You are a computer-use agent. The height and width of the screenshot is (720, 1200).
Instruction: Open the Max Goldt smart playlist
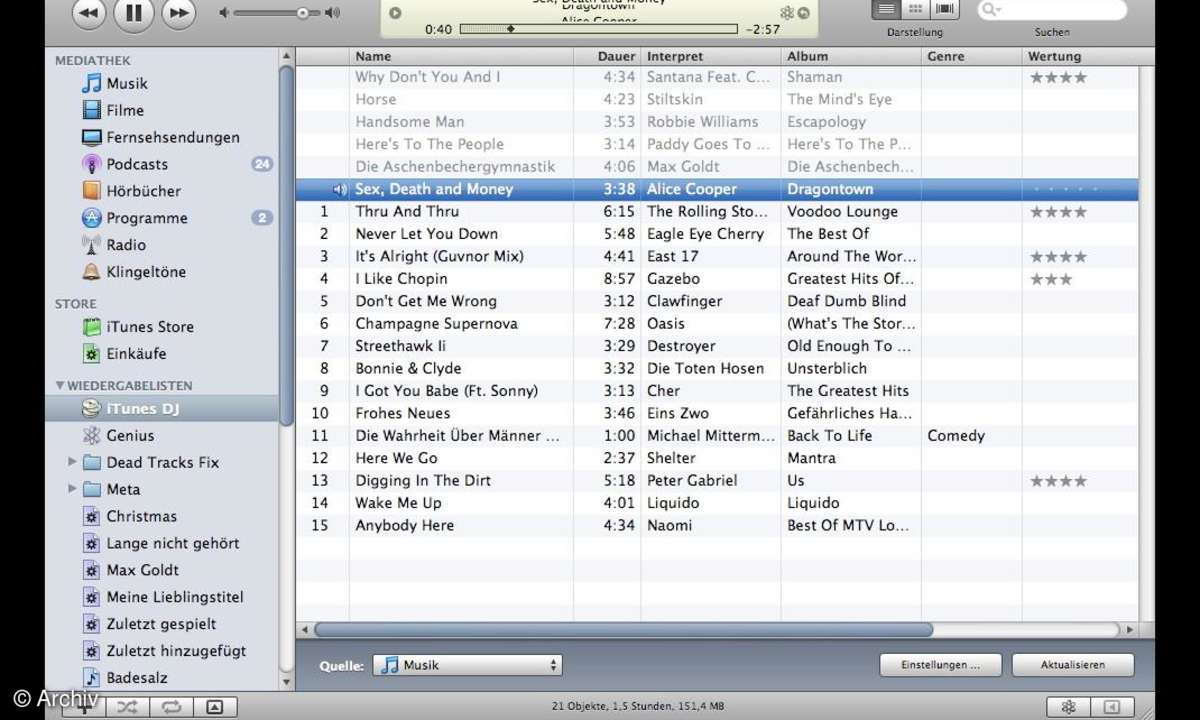tap(143, 570)
